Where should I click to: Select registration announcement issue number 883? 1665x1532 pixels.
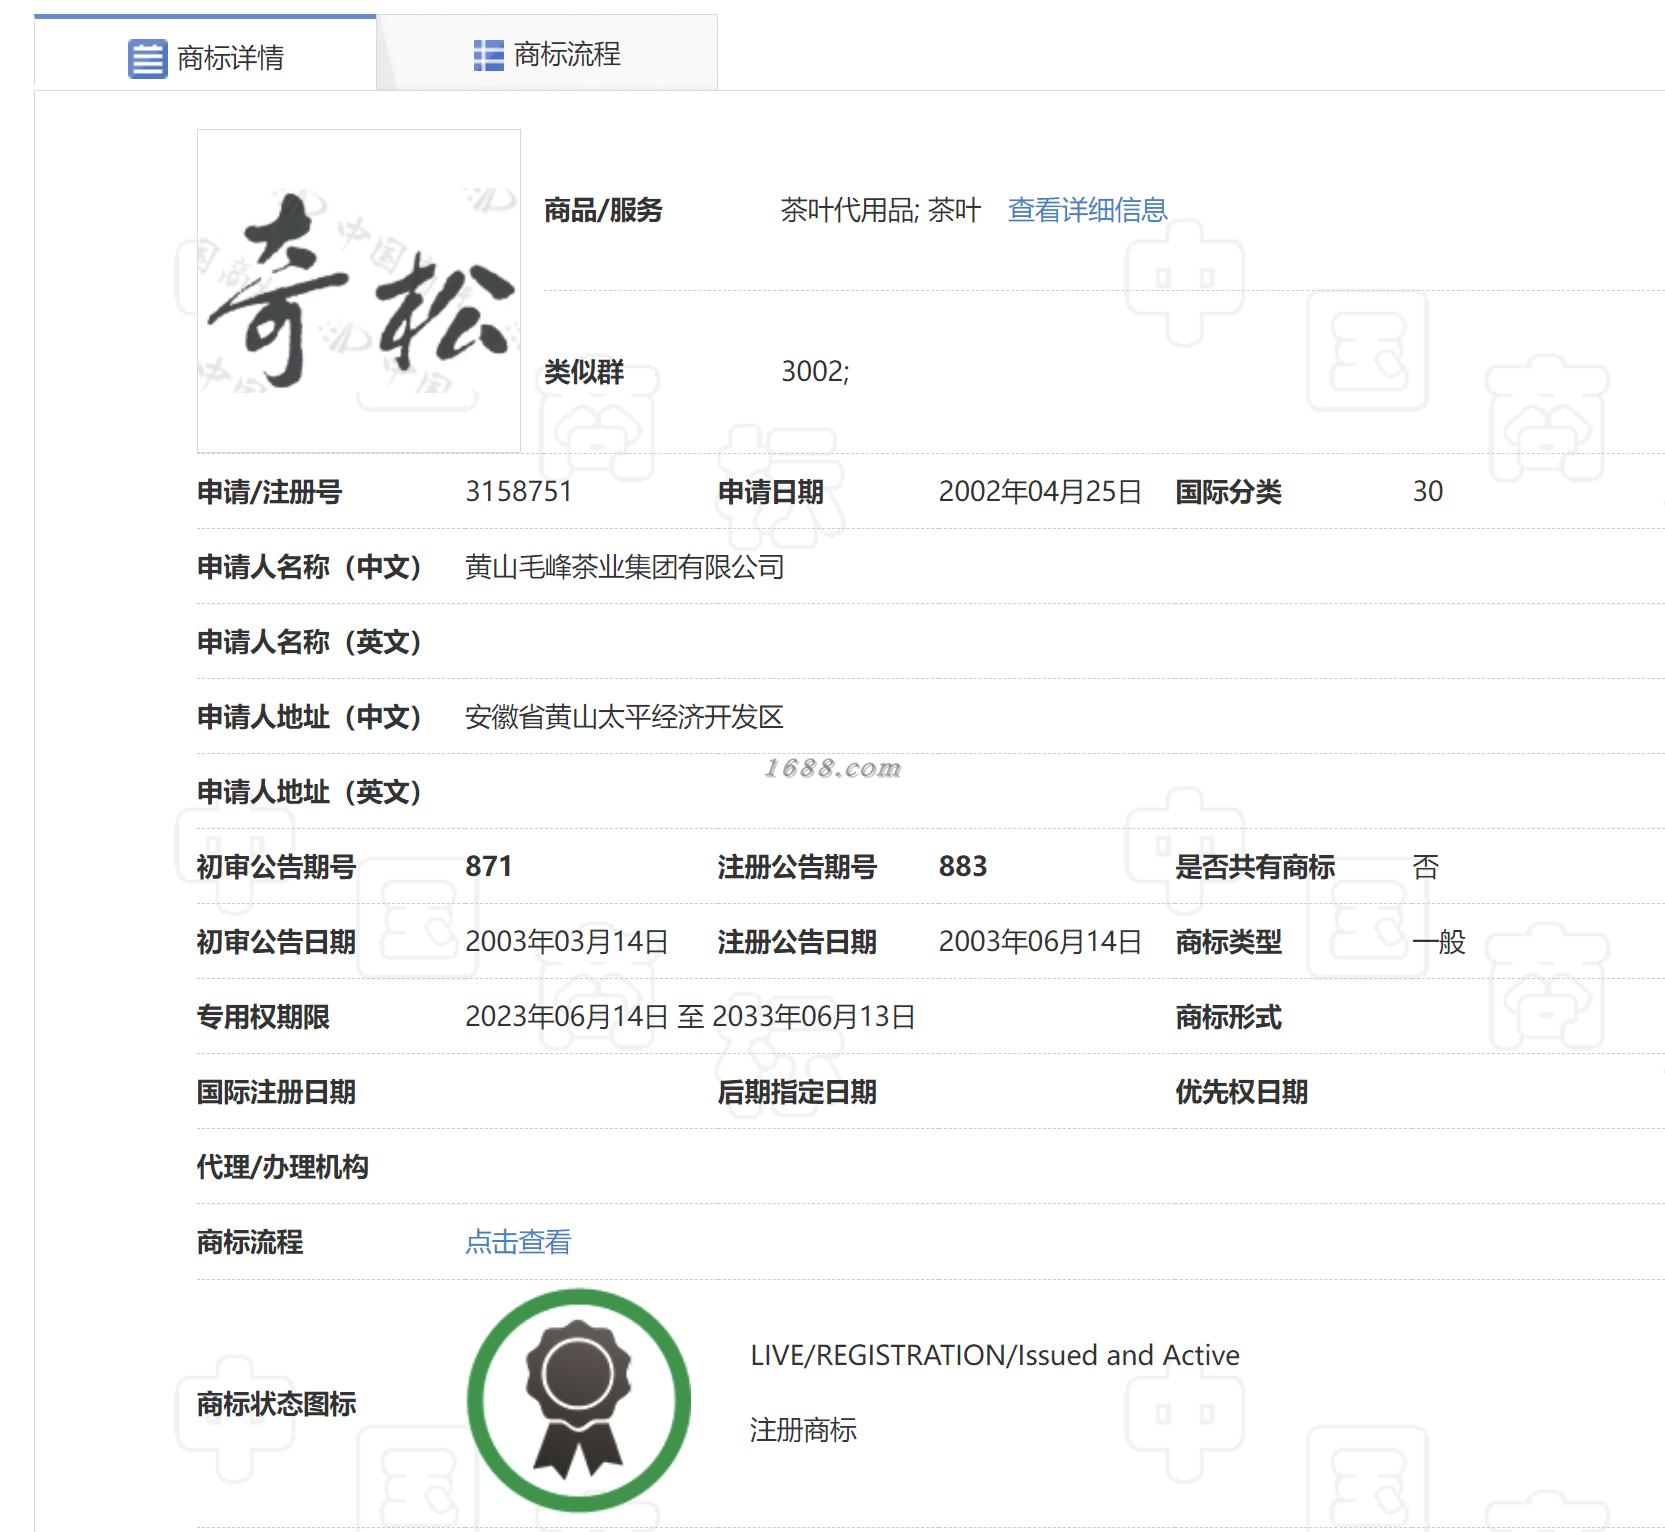click(963, 866)
